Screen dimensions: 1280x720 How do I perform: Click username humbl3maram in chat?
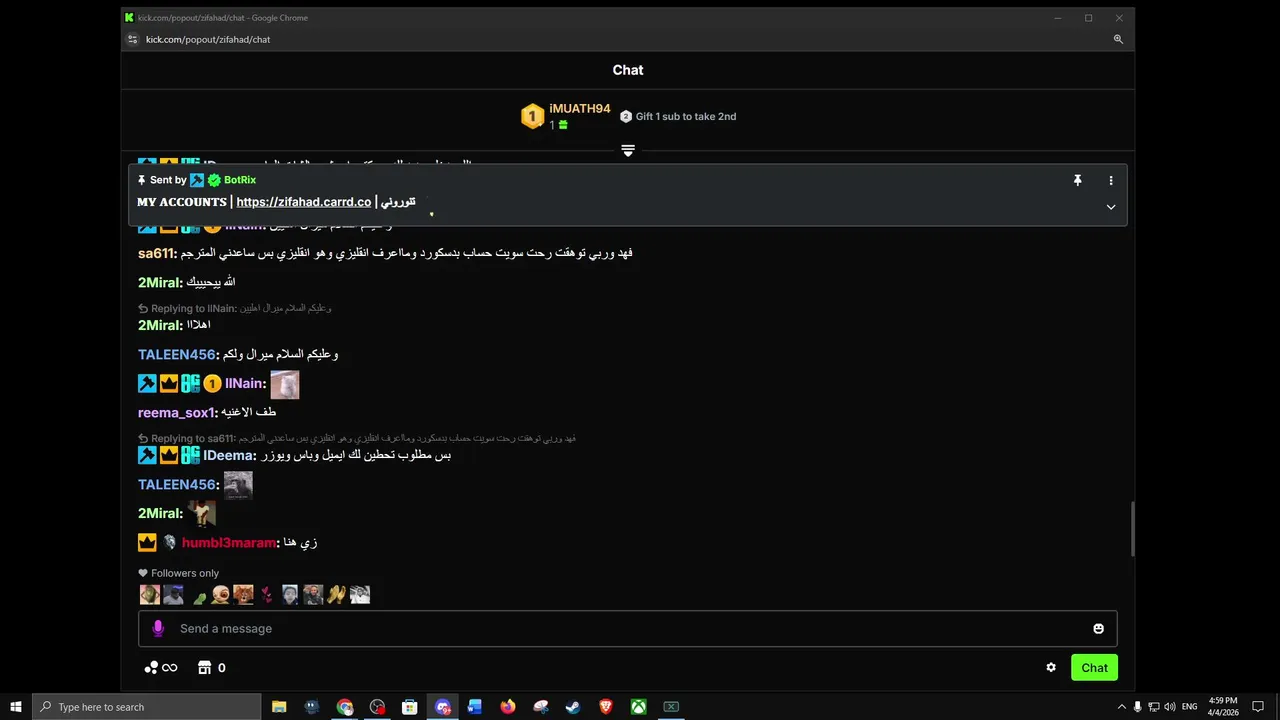(228, 542)
